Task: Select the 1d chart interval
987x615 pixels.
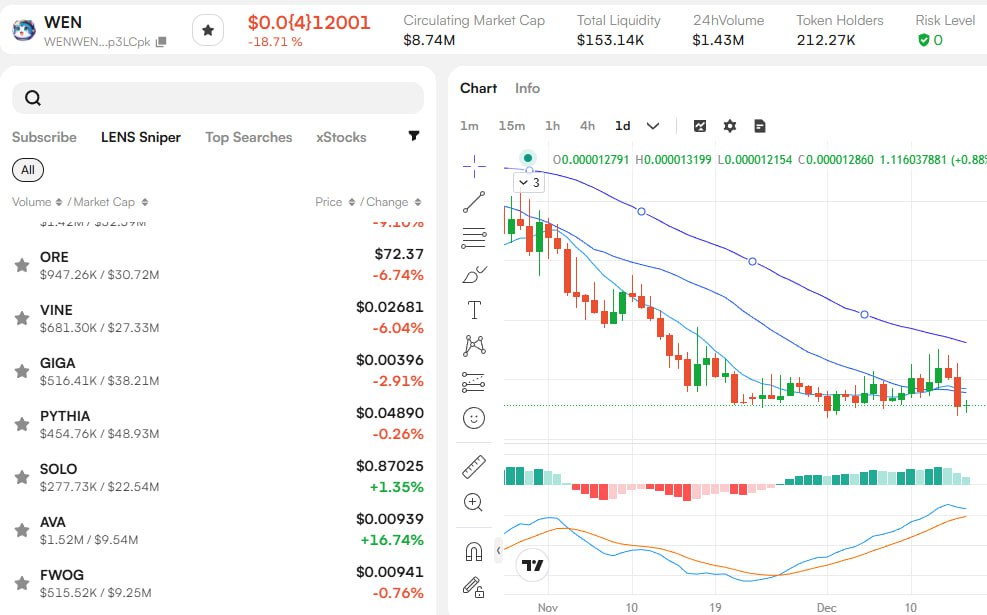Action: (623, 126)
